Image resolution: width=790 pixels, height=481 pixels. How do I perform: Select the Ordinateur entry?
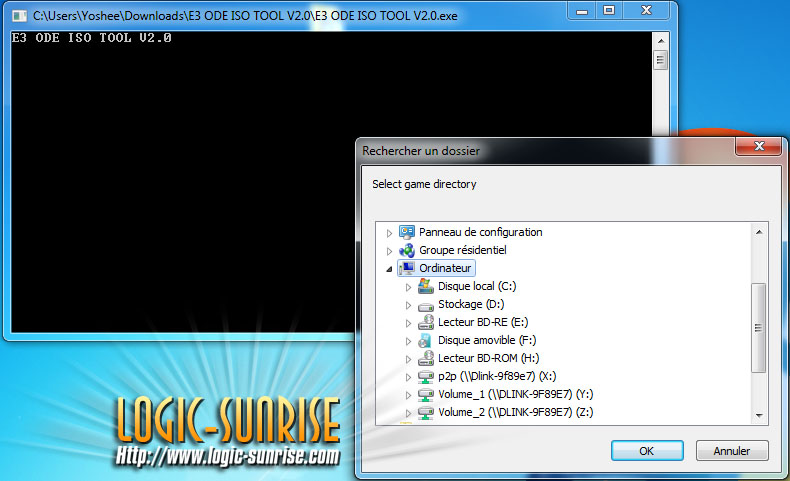[x=445, y=268]
